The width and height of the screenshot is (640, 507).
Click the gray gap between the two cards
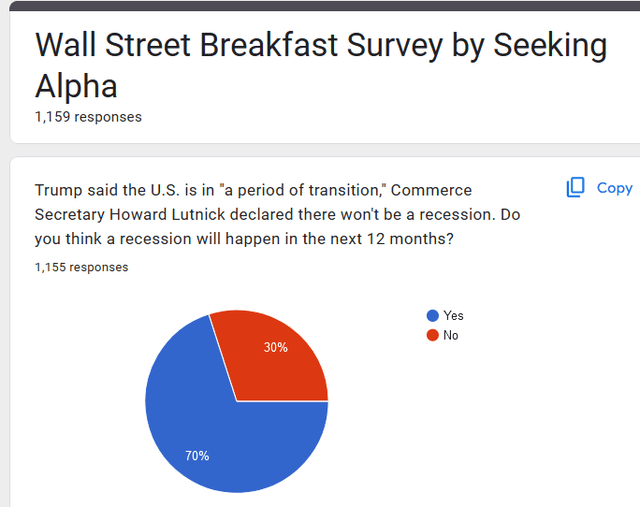(320, 150)
